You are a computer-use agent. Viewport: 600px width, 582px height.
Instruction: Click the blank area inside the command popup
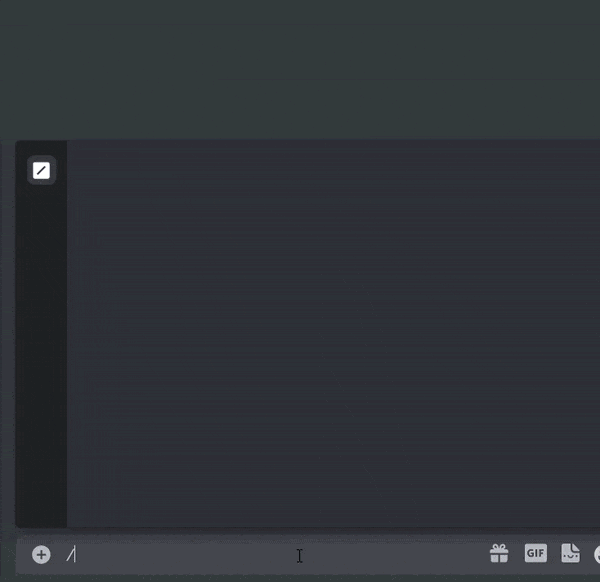pyautogui.click(x=333, y=334)
